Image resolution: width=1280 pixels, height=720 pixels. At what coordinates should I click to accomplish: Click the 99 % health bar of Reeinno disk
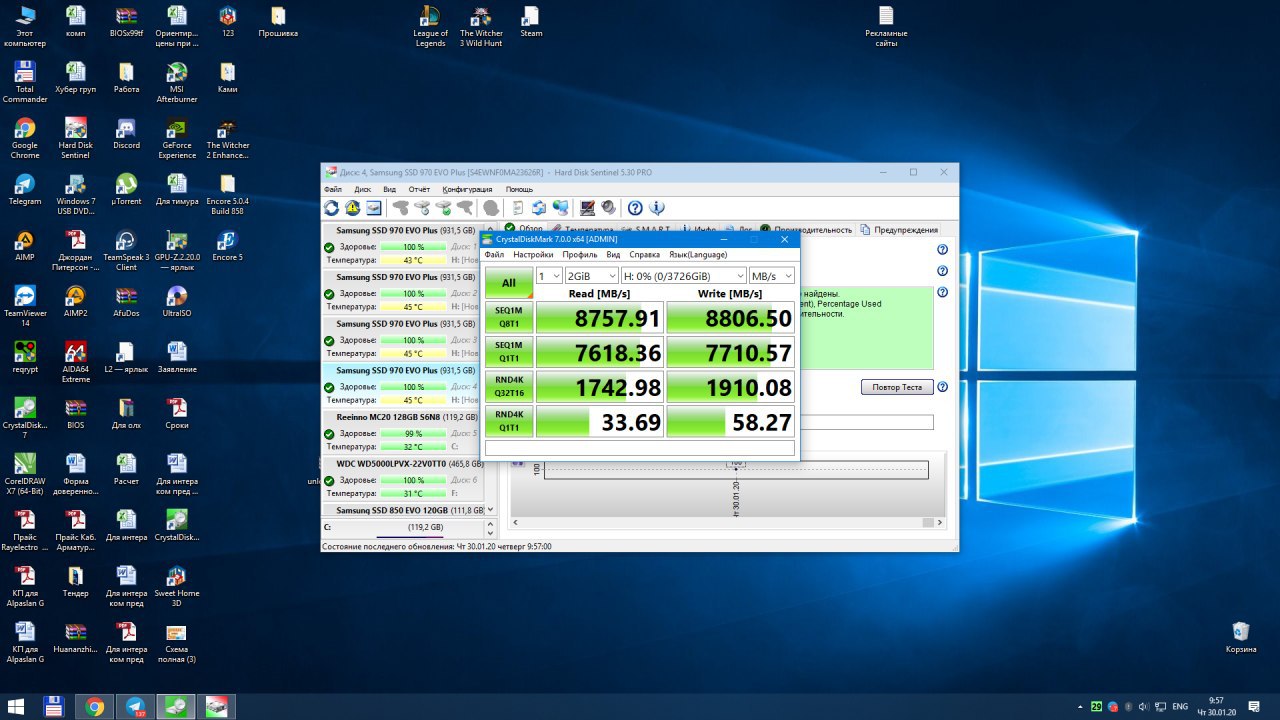(413, 433)
